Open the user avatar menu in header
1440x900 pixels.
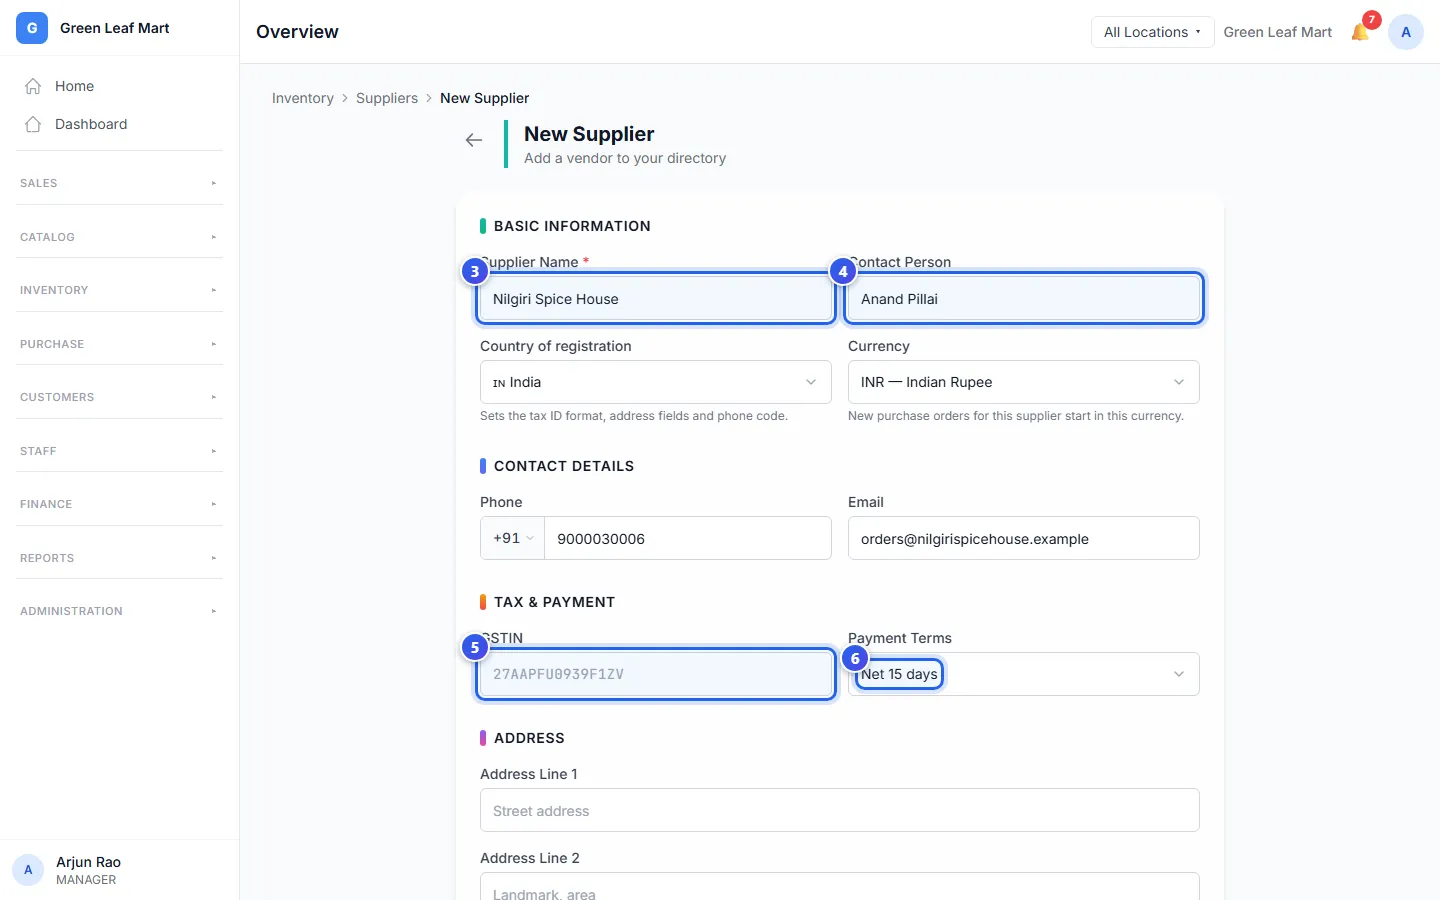1406,32
